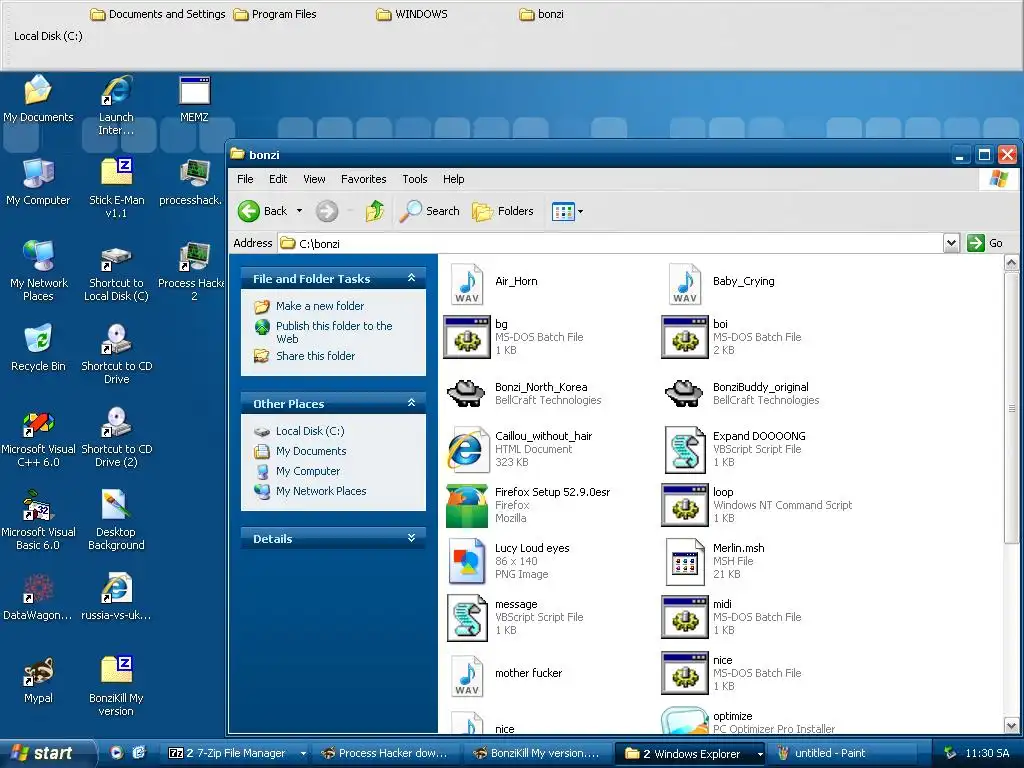The width and height of the screenshot is (1024, 768).
Task: Go to My Documents in Other Places
Action: 311,451
